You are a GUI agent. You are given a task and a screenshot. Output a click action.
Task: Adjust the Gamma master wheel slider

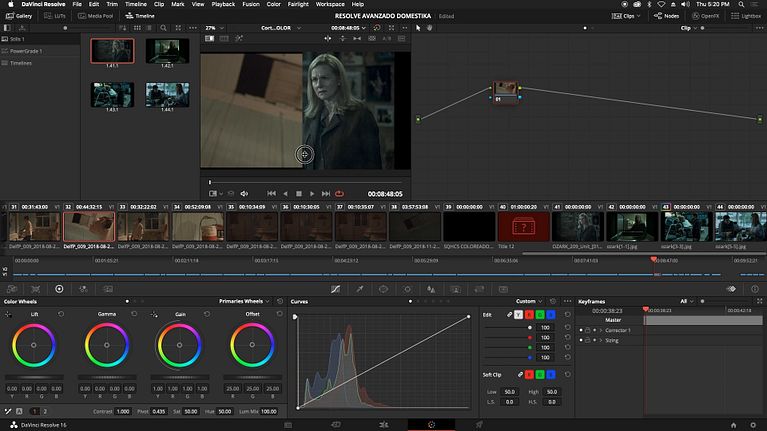point(107,377)
